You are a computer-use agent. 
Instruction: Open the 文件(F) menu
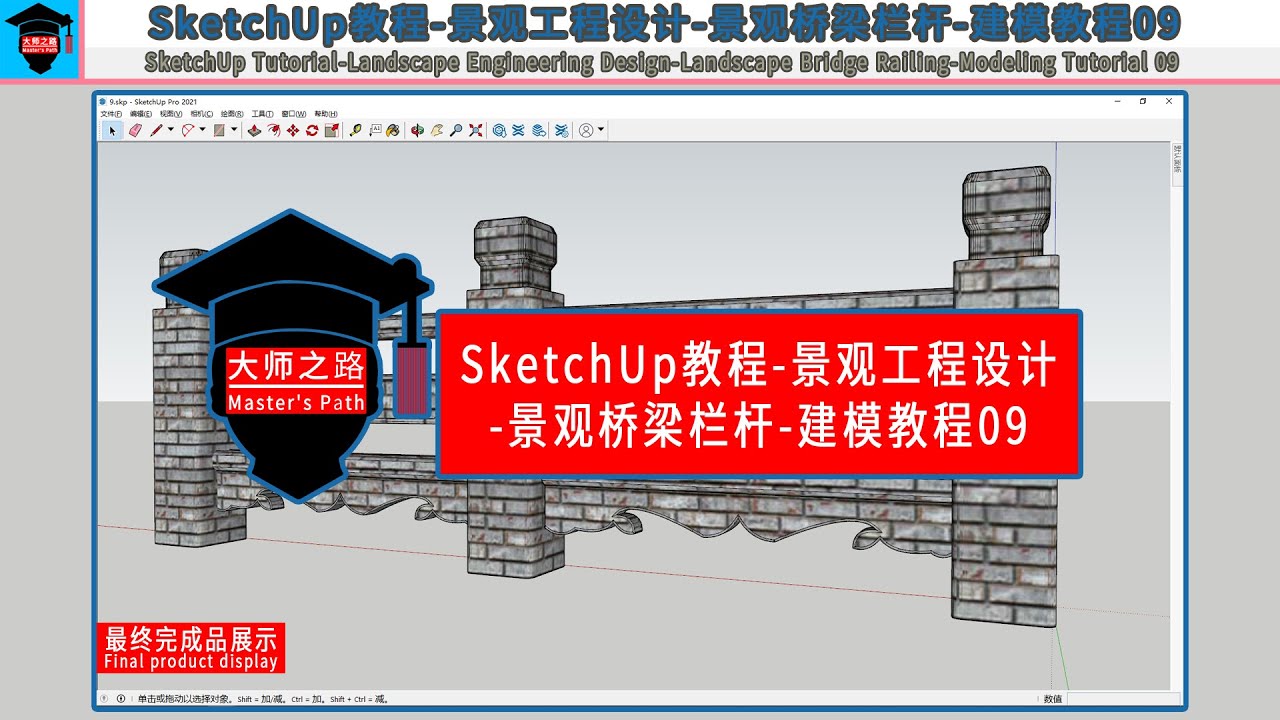pyautogui.click(x=111, y=114)
